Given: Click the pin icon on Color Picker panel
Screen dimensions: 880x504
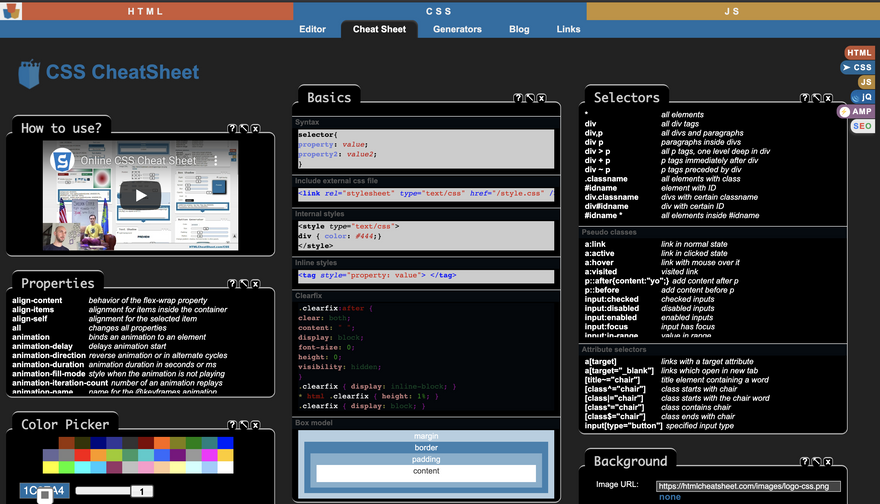Looking at the screenshot, I should 244,425.
